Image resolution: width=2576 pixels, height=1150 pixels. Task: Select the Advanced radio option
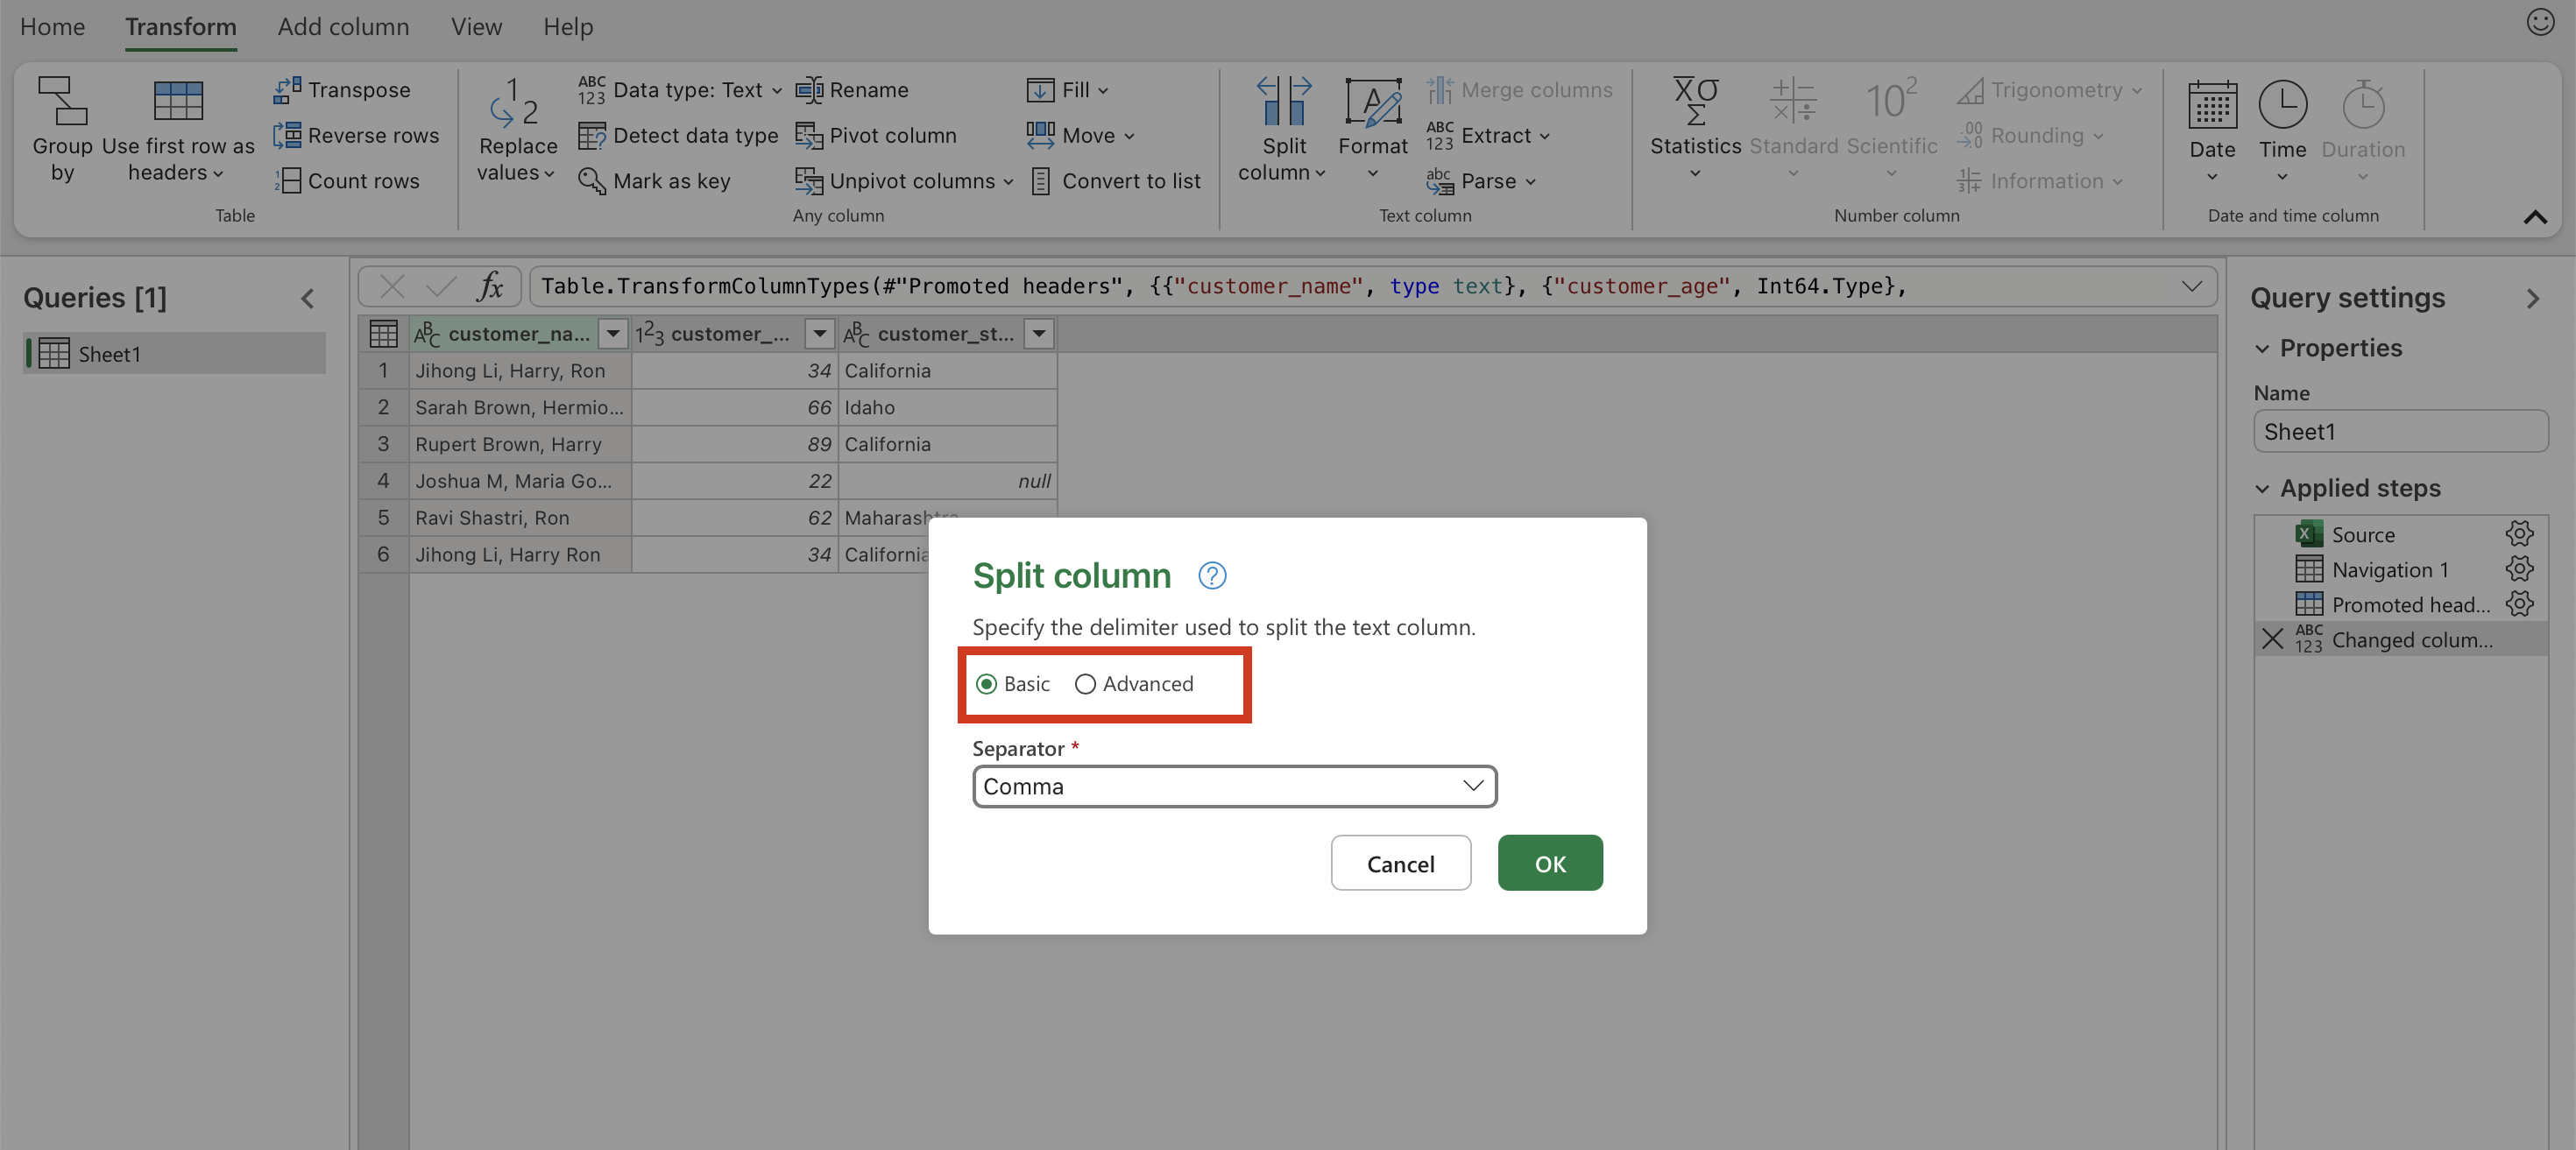coord(1085,684)
